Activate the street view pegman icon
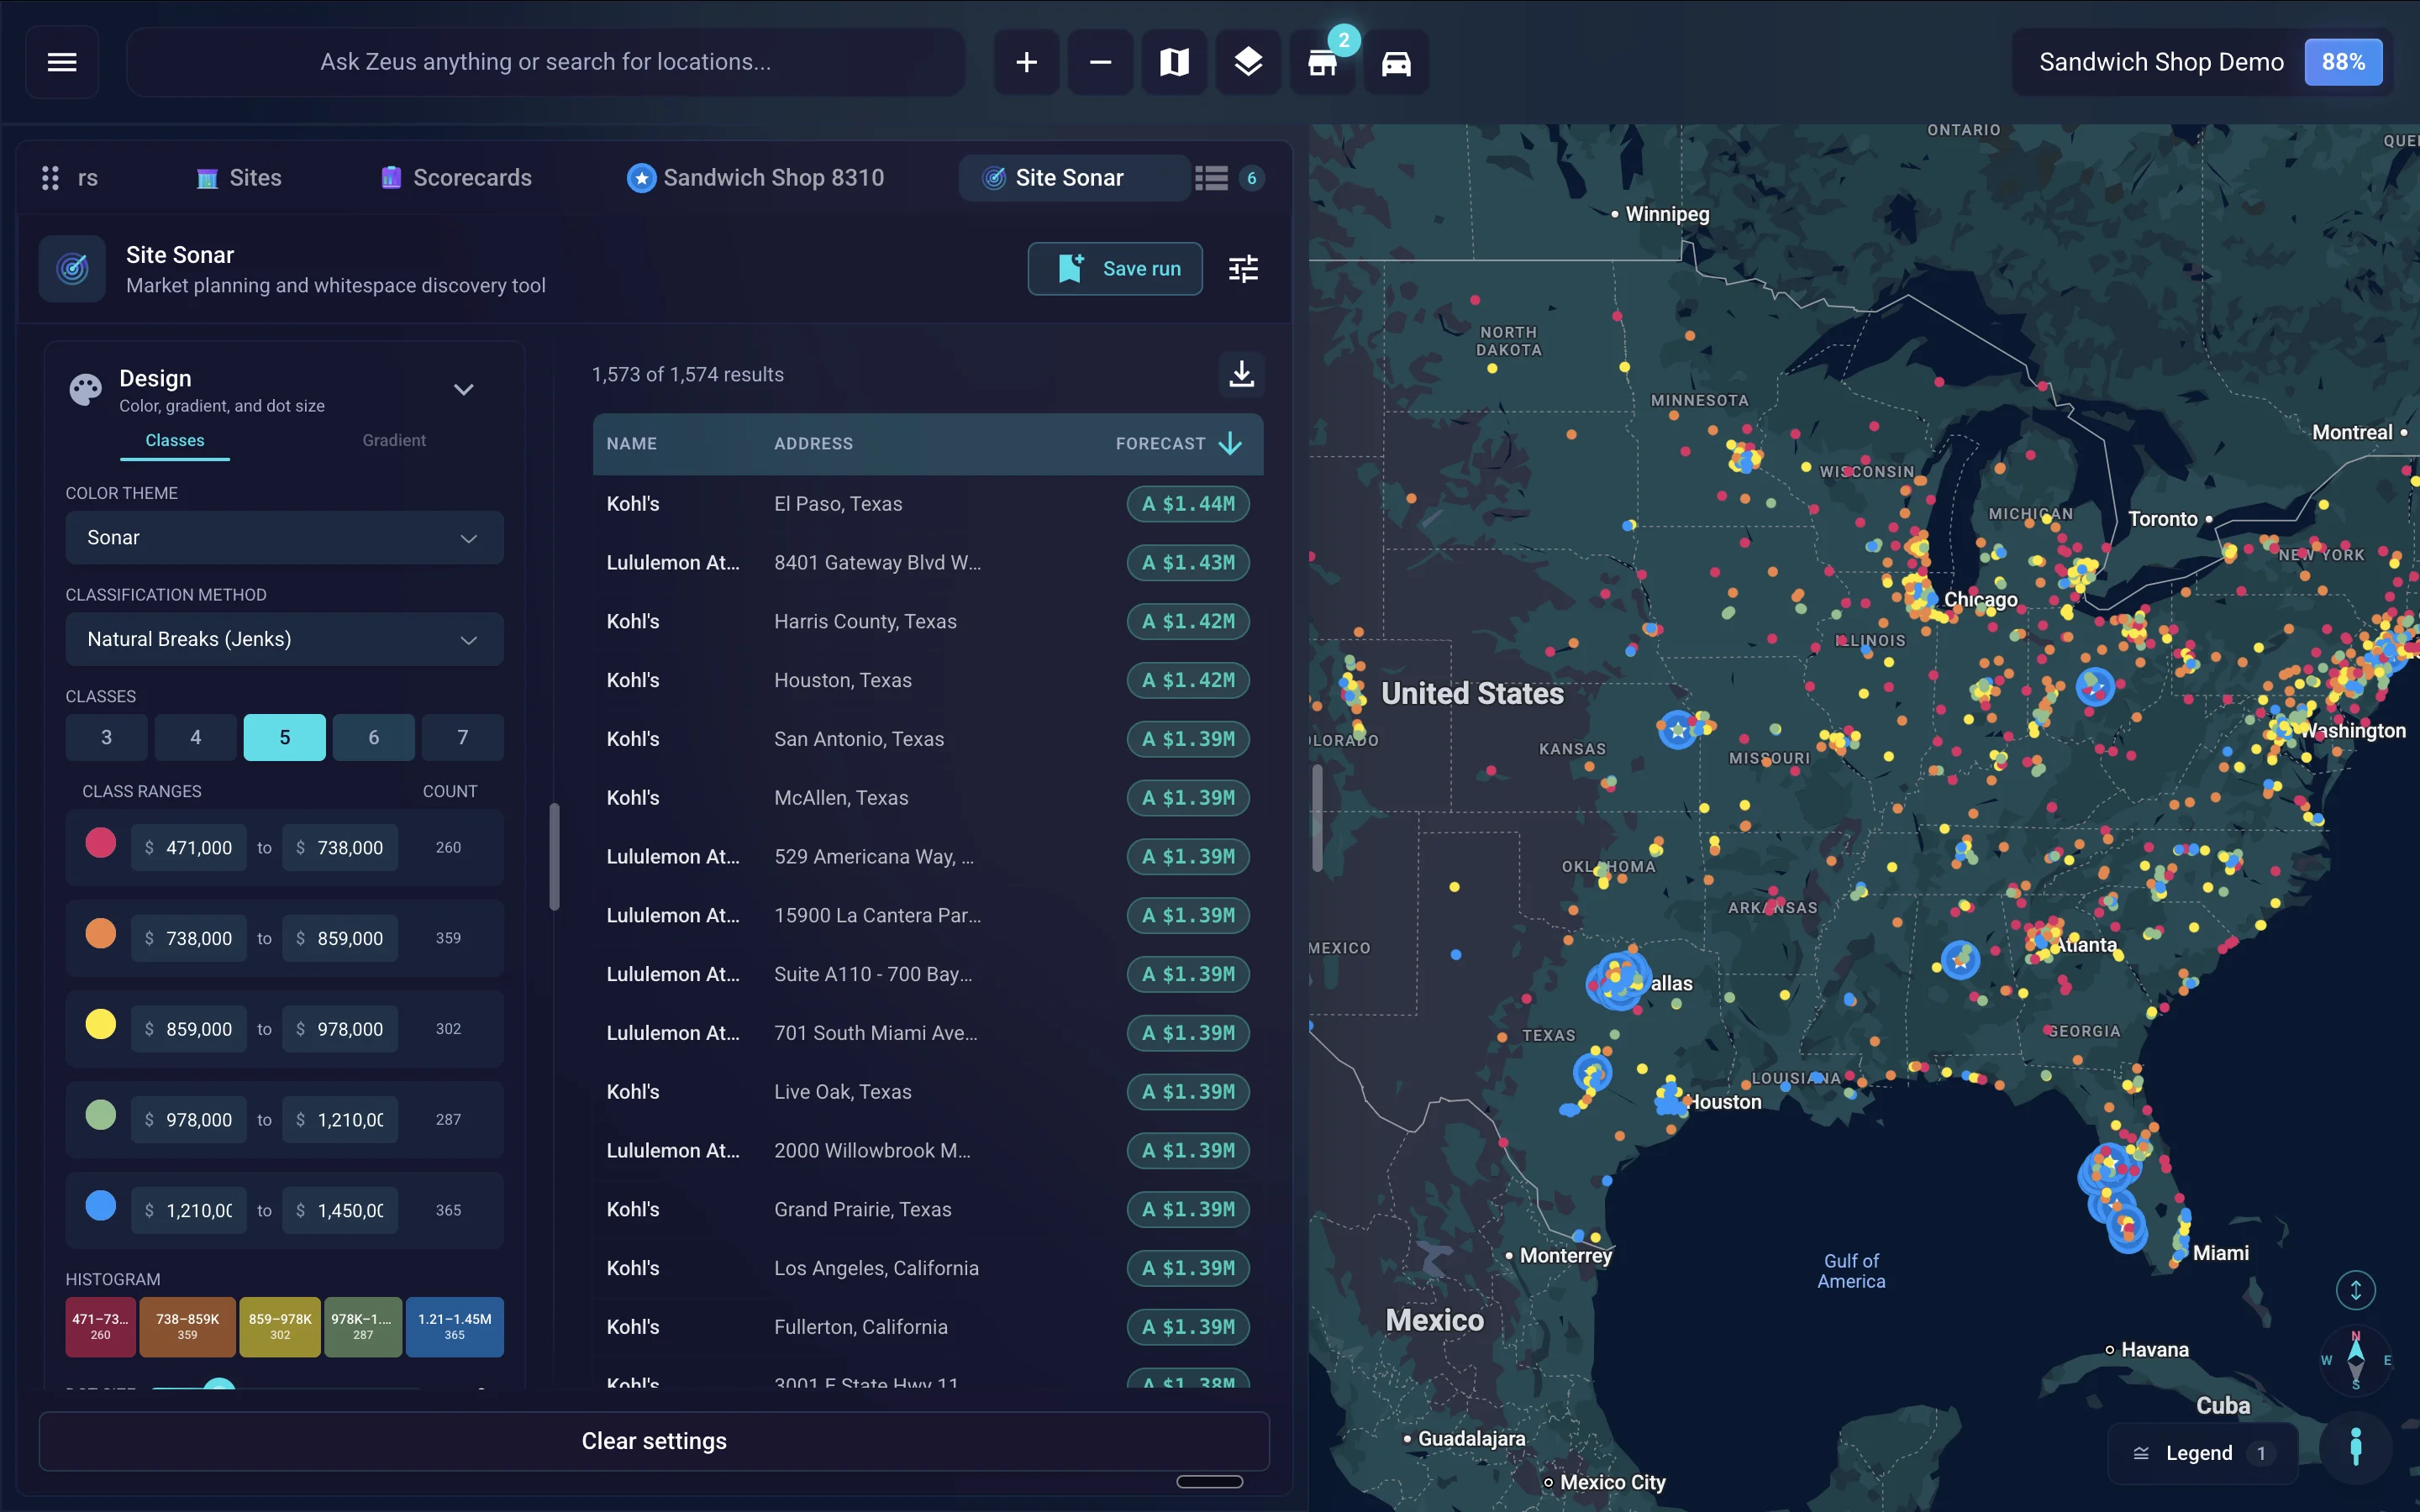The image size is (2420, 1512). pyautogui.click(x=2356, y=1446)
